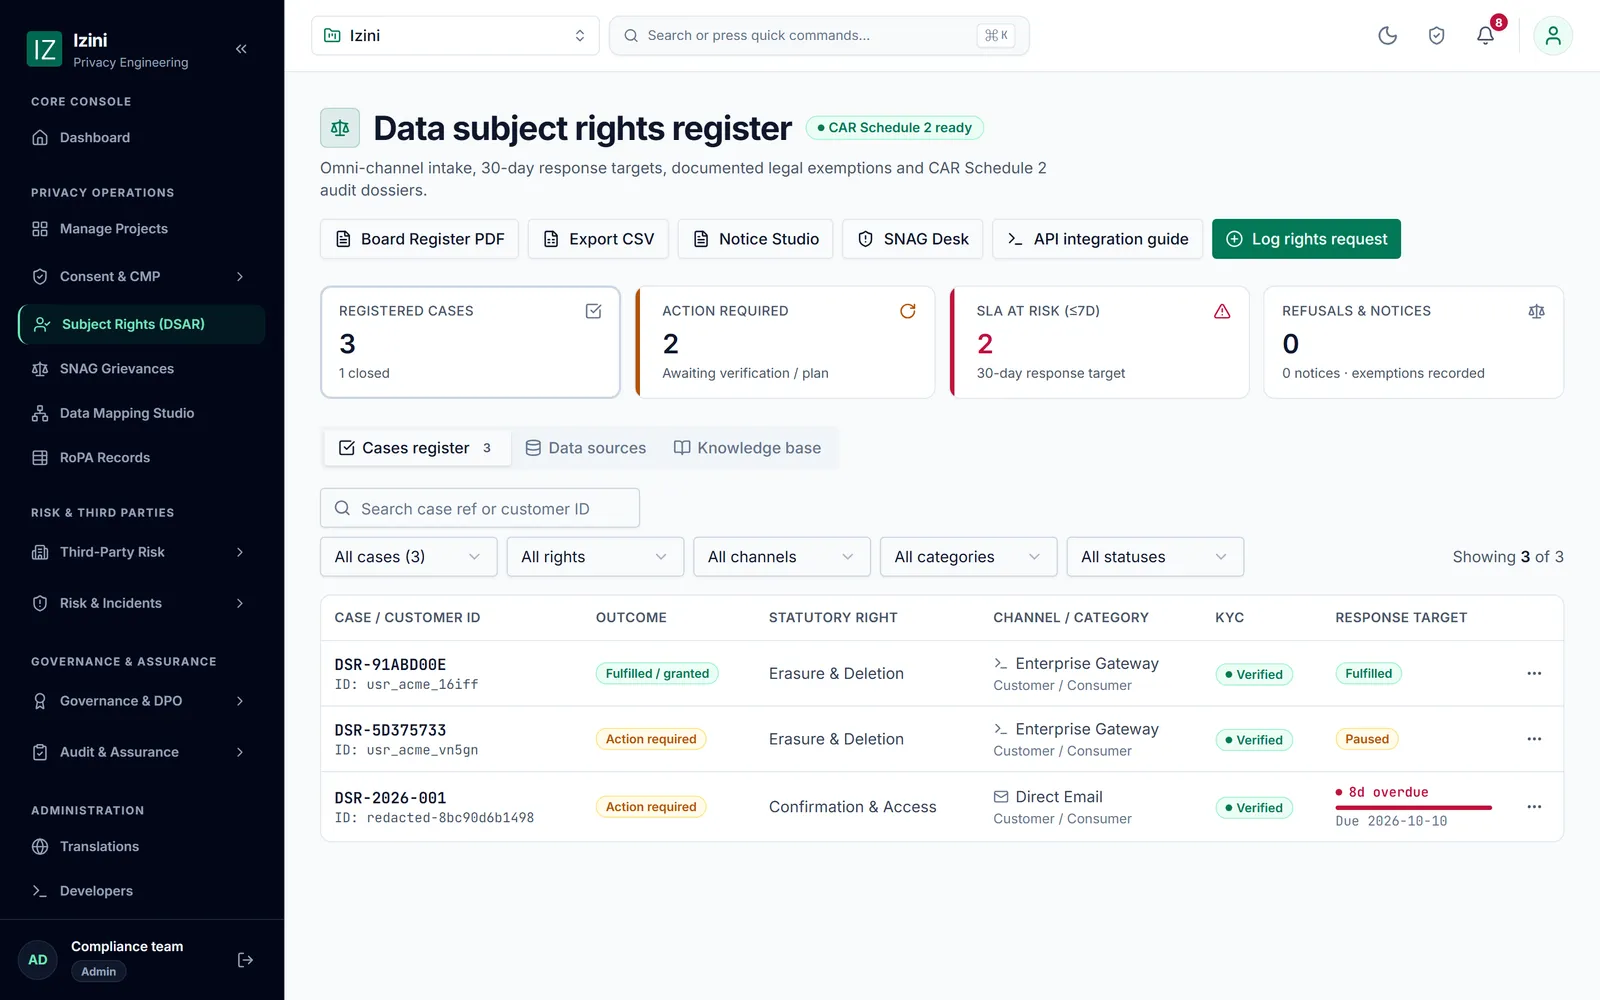The width and height of the screenshot is (1600, 1000).
Task: Click scales icon on Refusals & Notices card
Action: (1536, 311)
